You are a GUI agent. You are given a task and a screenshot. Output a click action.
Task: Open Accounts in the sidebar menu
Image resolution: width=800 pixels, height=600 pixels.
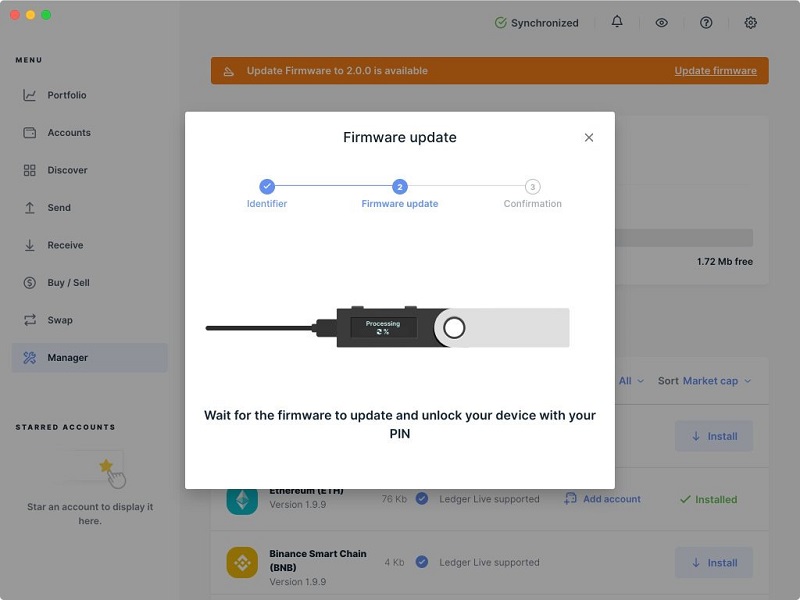pyautogui.click(x=89, y=133)
